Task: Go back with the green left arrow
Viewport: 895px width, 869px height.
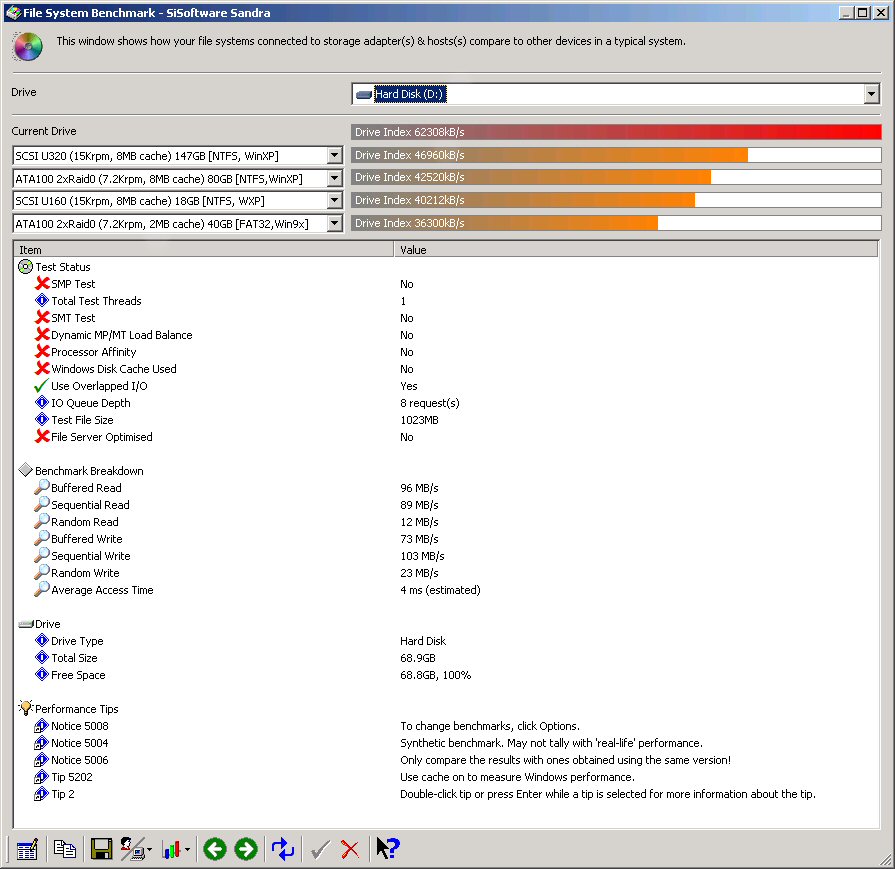Action: coord(215,849)
